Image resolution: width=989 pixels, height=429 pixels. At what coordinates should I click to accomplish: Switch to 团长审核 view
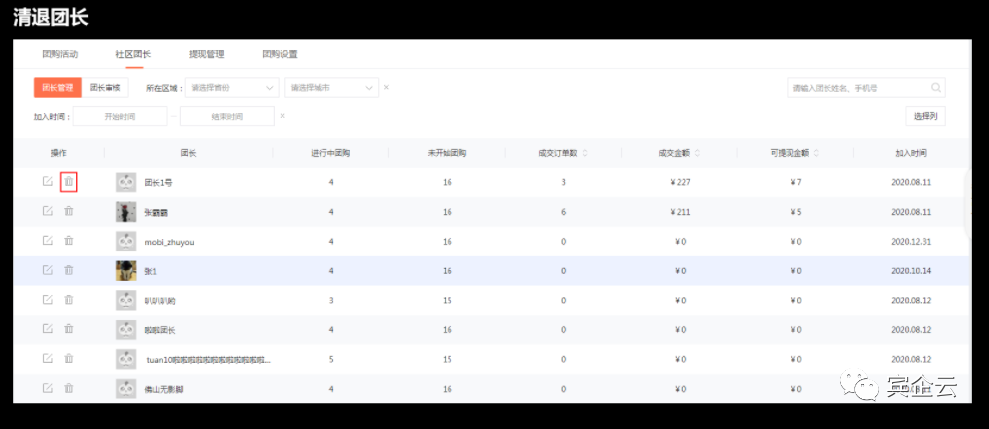coord(105,88)
